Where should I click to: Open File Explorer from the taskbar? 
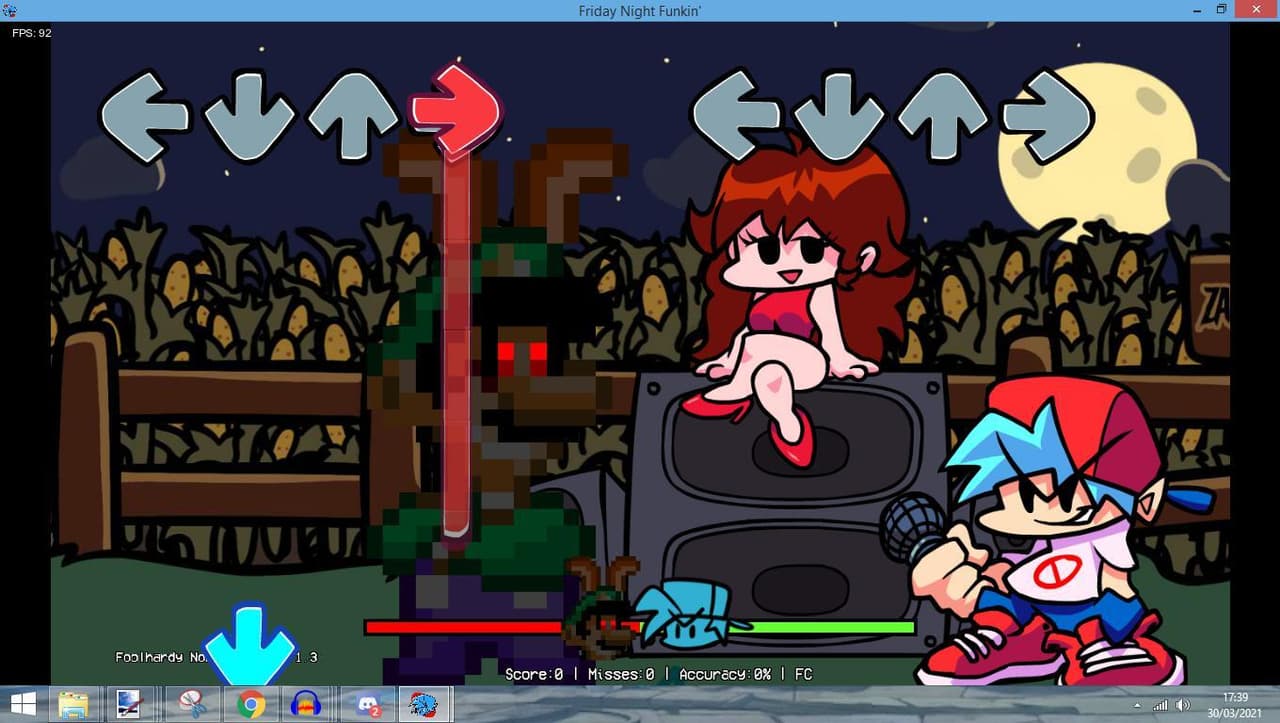(73, 704)
